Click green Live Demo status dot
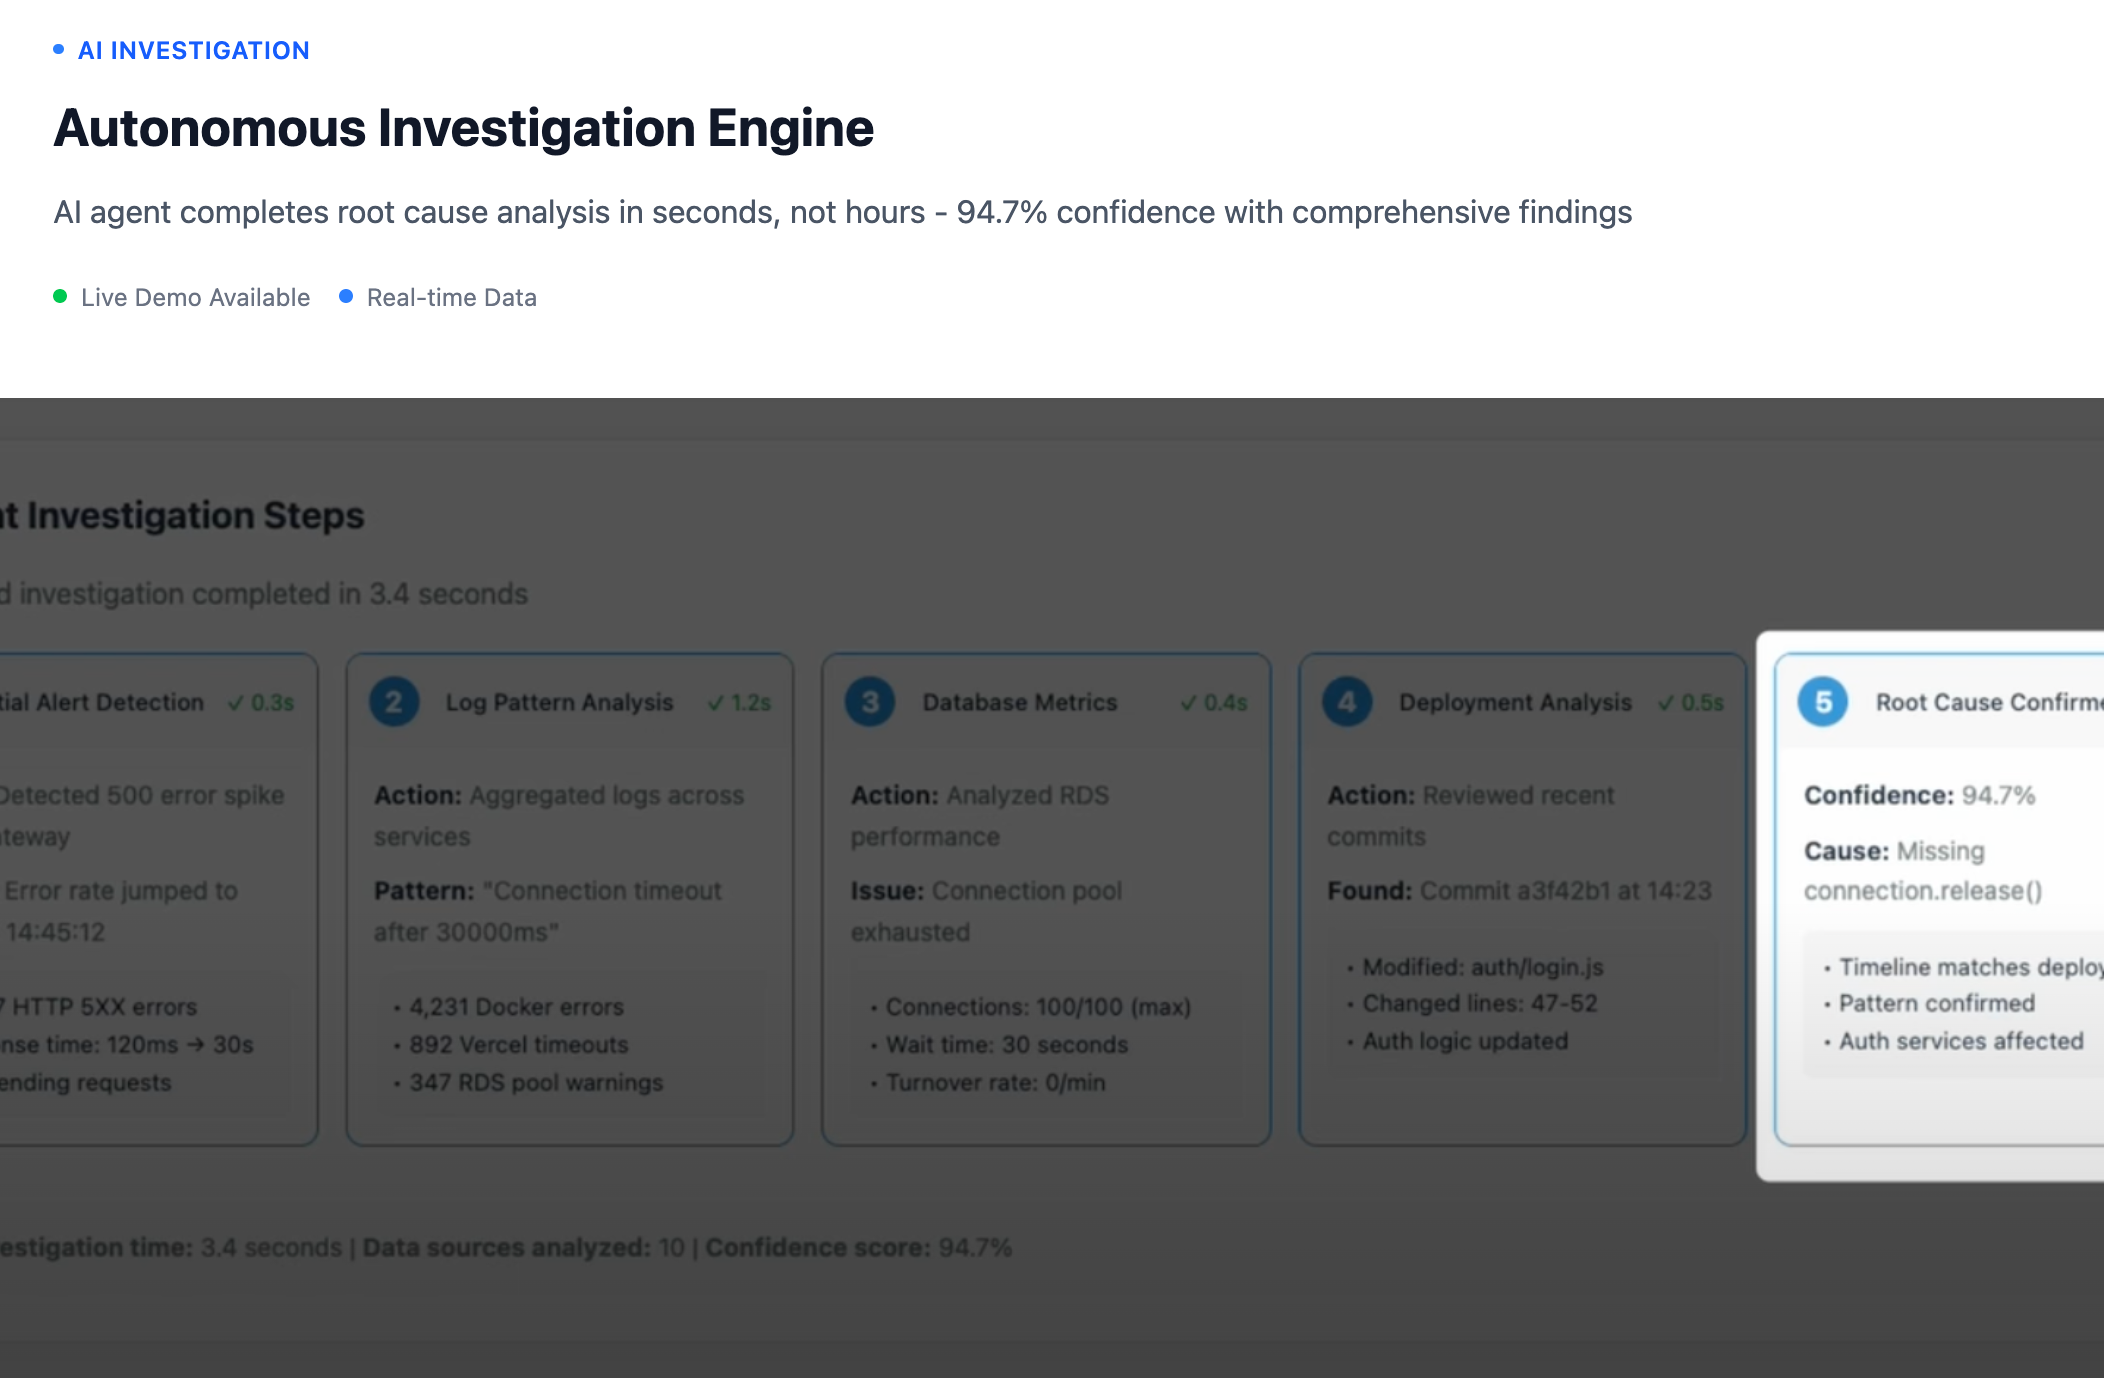Image resolution: width=2104 pixels, height=1378 pixels. pos(60,296)
